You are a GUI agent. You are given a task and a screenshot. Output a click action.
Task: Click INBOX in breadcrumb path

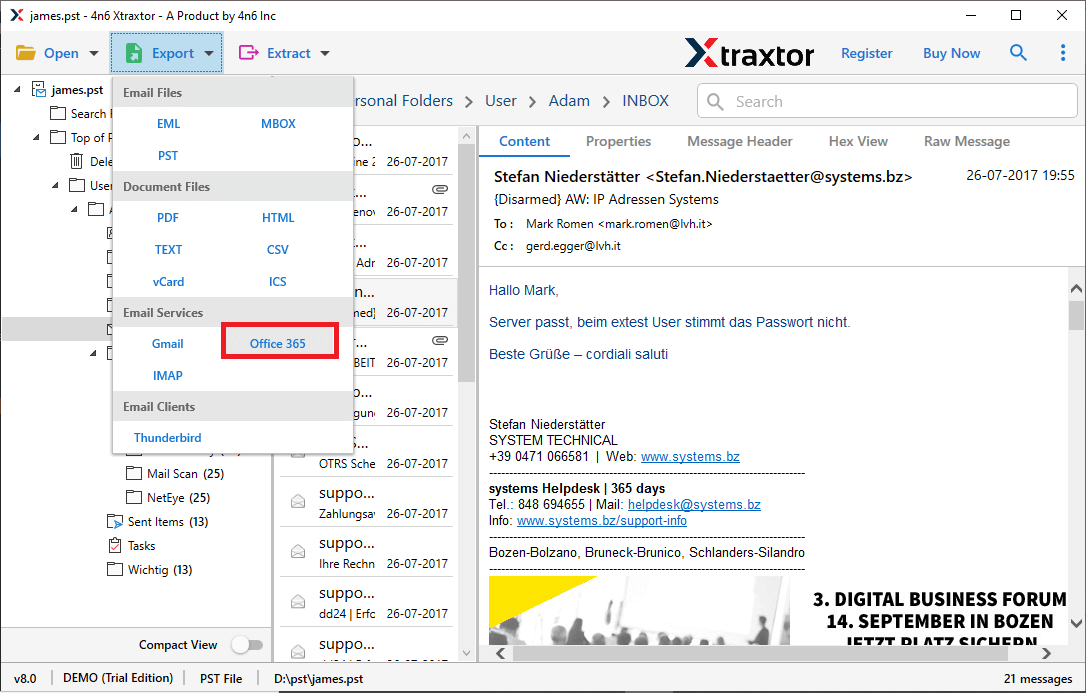point(646,101)
